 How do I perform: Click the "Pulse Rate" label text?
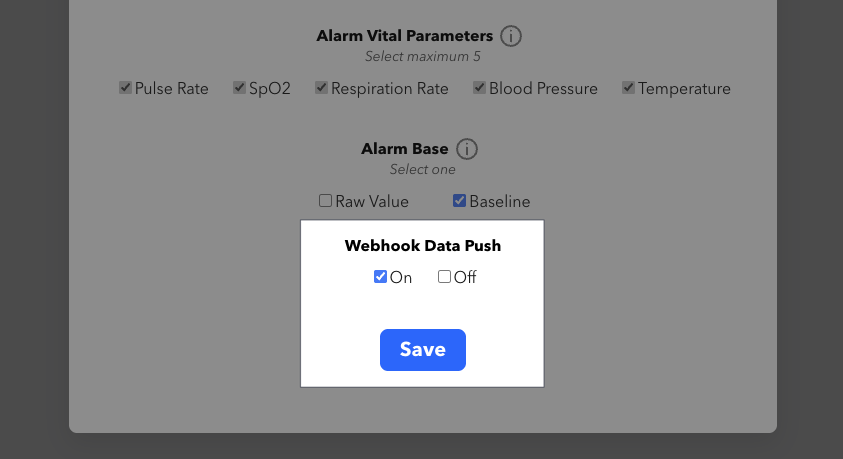[172, 89]
